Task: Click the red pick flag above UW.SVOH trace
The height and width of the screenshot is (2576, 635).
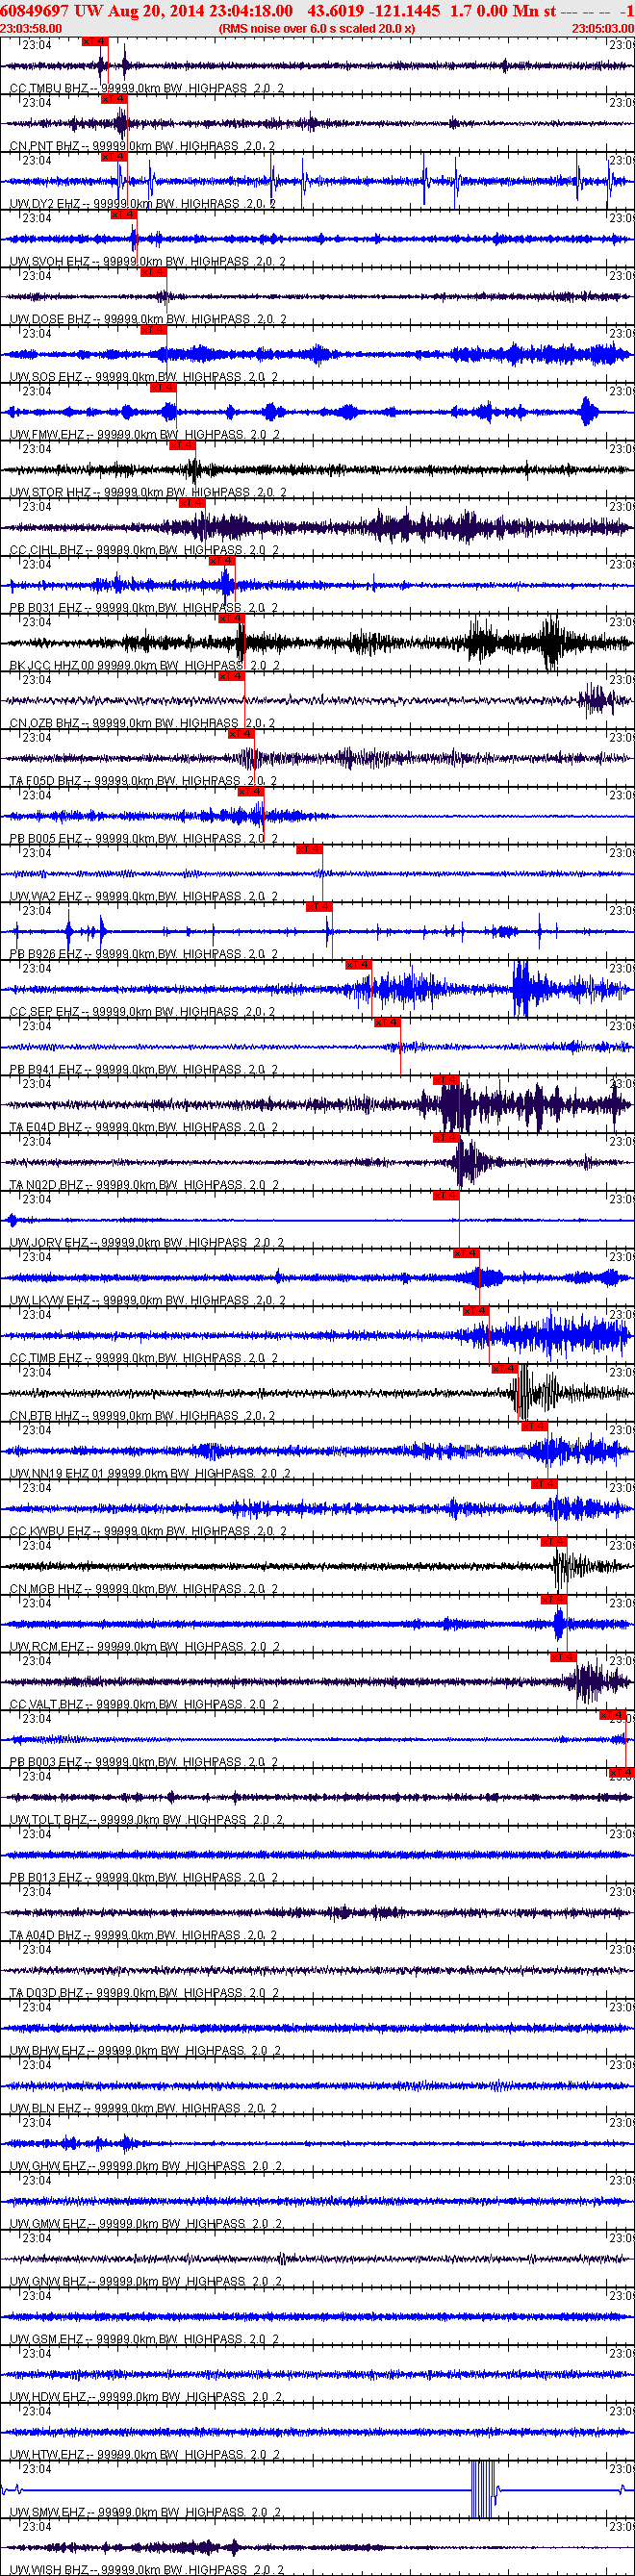Action: pyautogui.click(x=123, y=214)
